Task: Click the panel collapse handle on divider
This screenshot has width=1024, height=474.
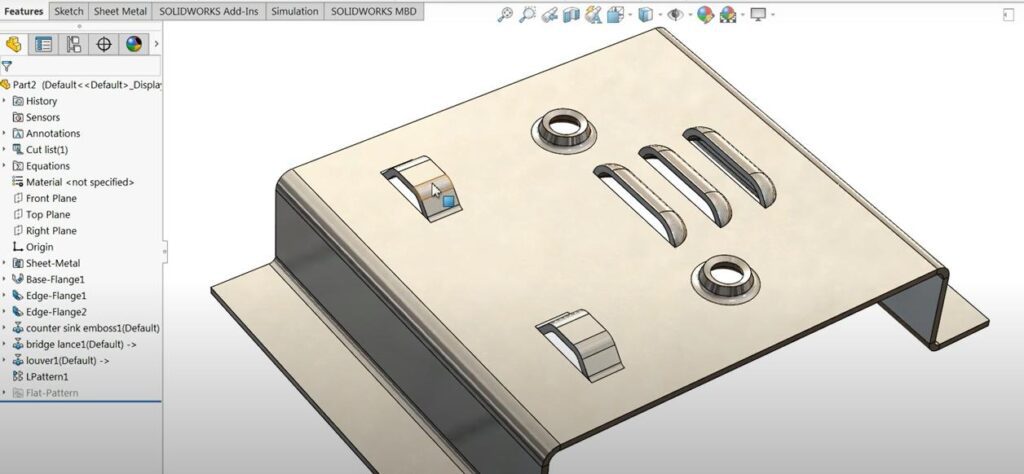Action: coord(165,251)
